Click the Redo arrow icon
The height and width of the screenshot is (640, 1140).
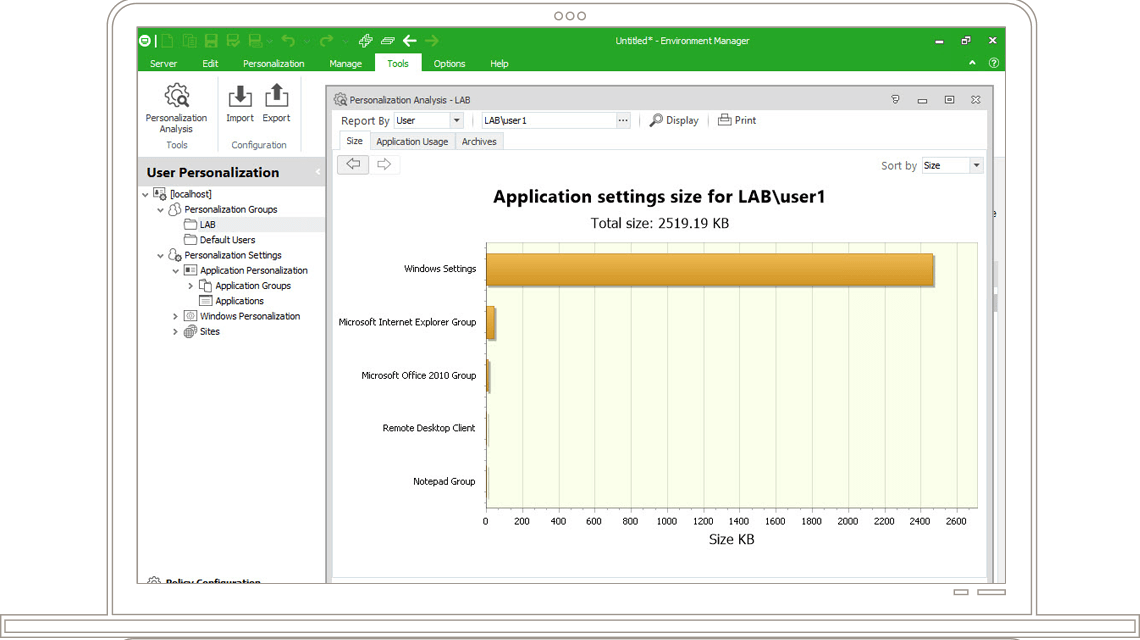click(326, 41)
